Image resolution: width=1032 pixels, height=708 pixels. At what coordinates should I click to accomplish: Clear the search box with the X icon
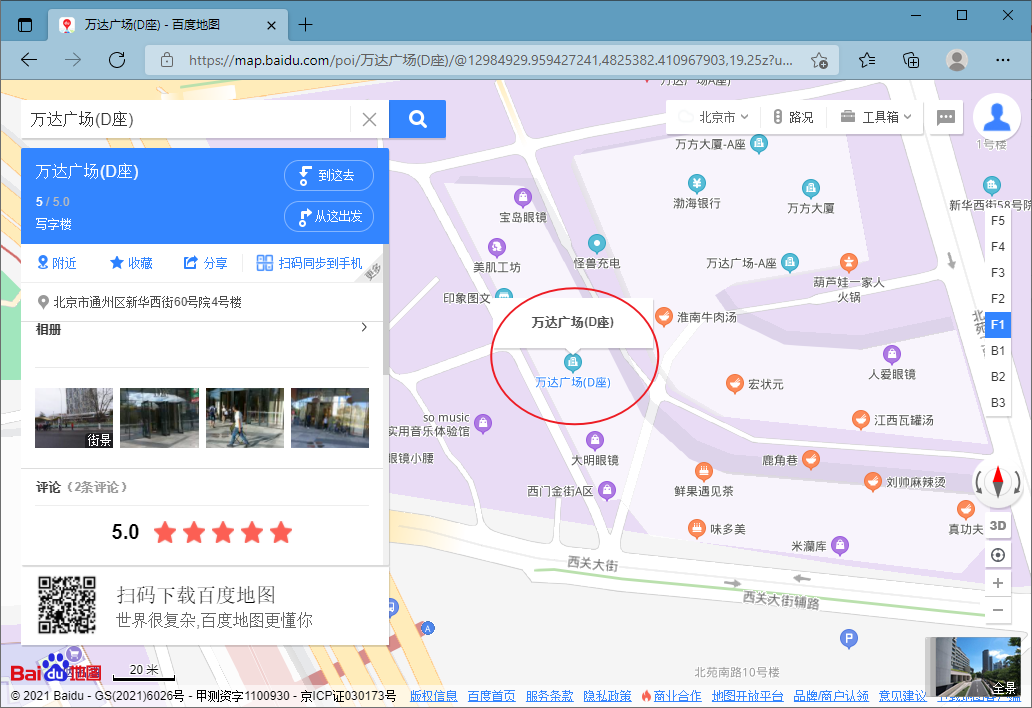pyautogui.click(x=369, y=119)
